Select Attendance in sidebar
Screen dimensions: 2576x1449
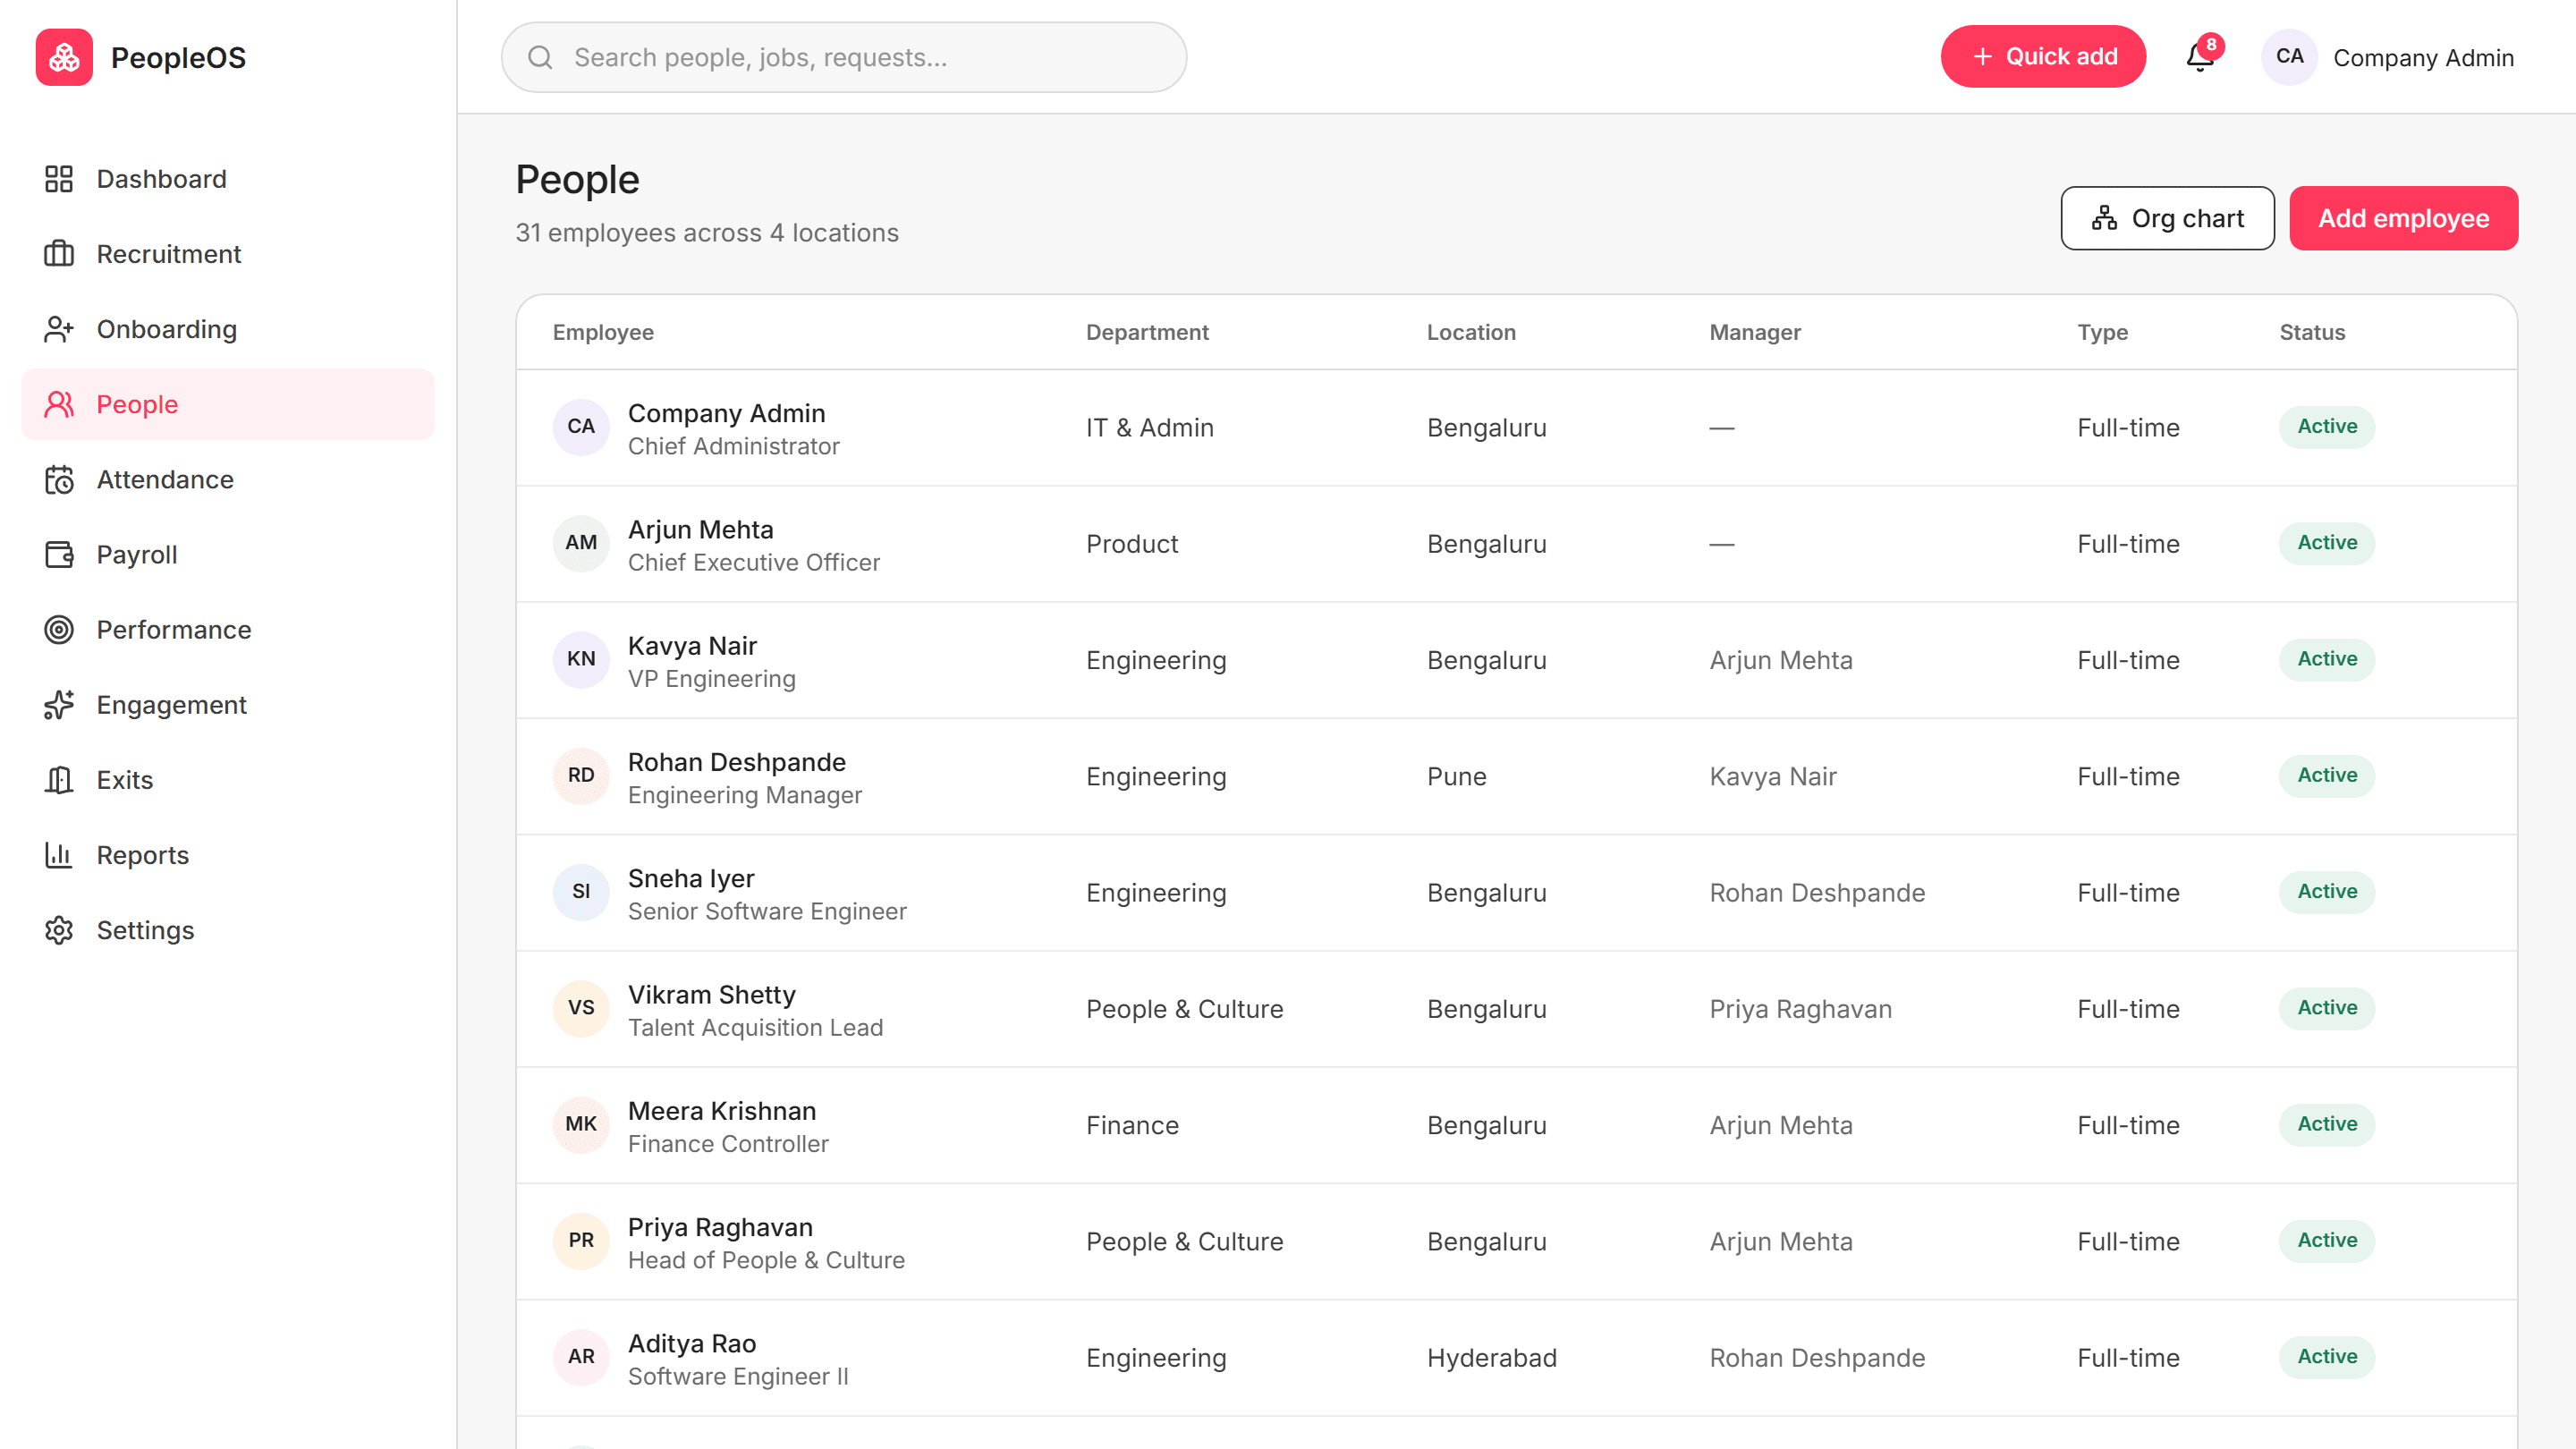coord(228,480)
